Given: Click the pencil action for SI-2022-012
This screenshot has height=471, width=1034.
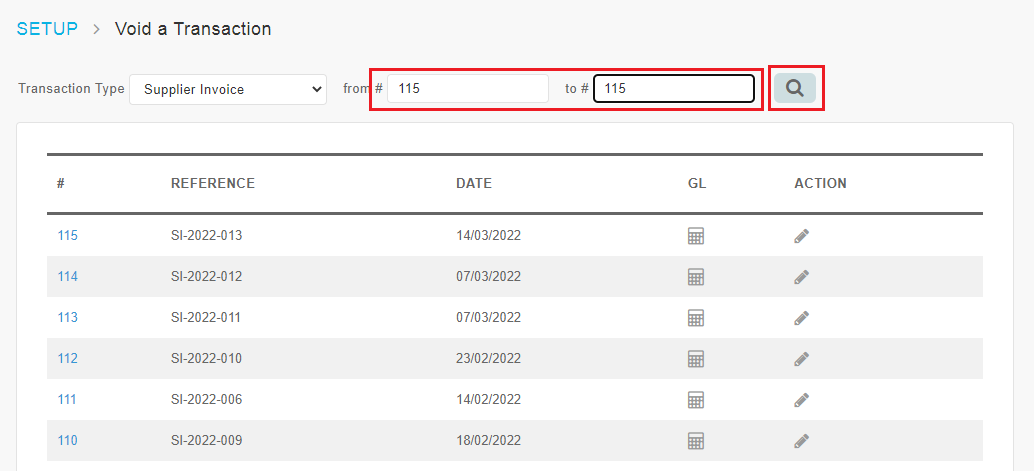Looking at the screenshot, I should coord(801,276).
